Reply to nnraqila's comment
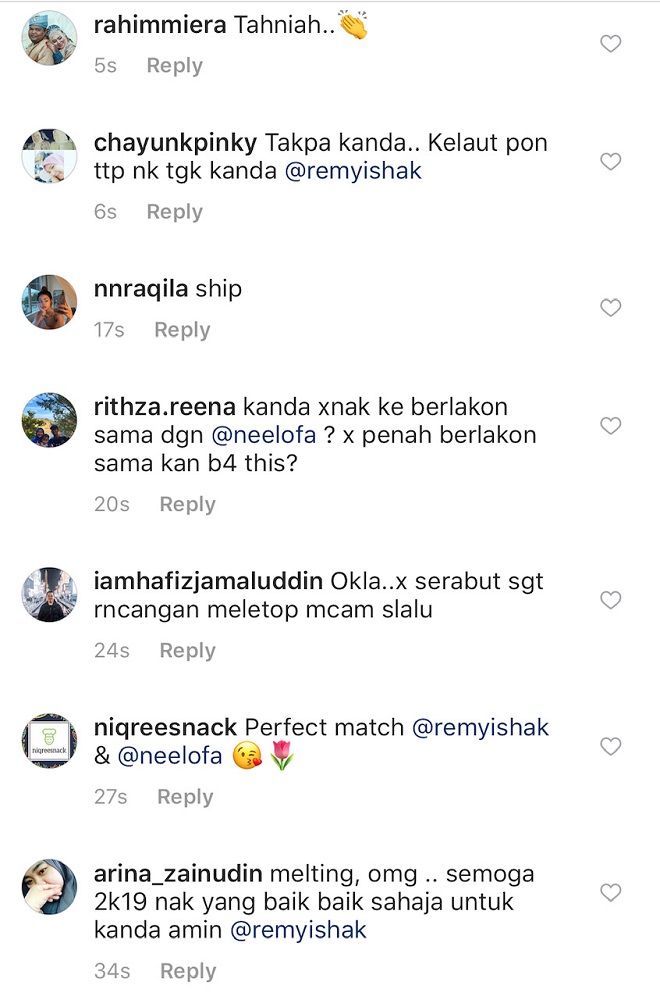This screenshot has width=660, height=1000. point(182,330)
